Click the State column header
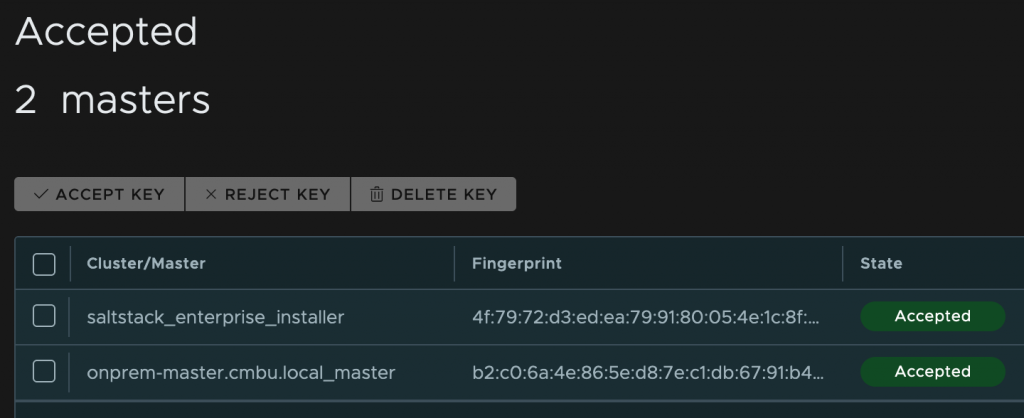Image resolution: width=1024 pixels, height=418 pixels. point(881,264)
